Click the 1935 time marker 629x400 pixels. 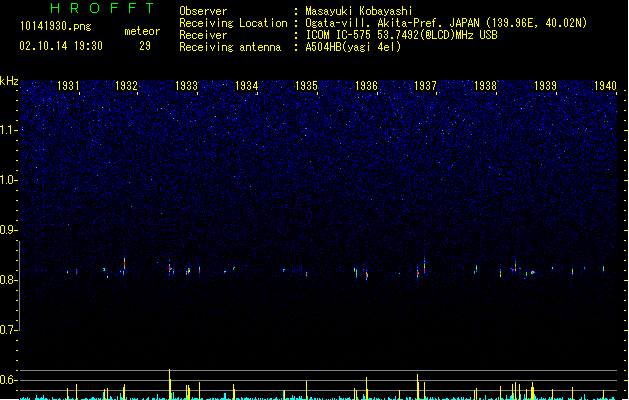point(306,86)
